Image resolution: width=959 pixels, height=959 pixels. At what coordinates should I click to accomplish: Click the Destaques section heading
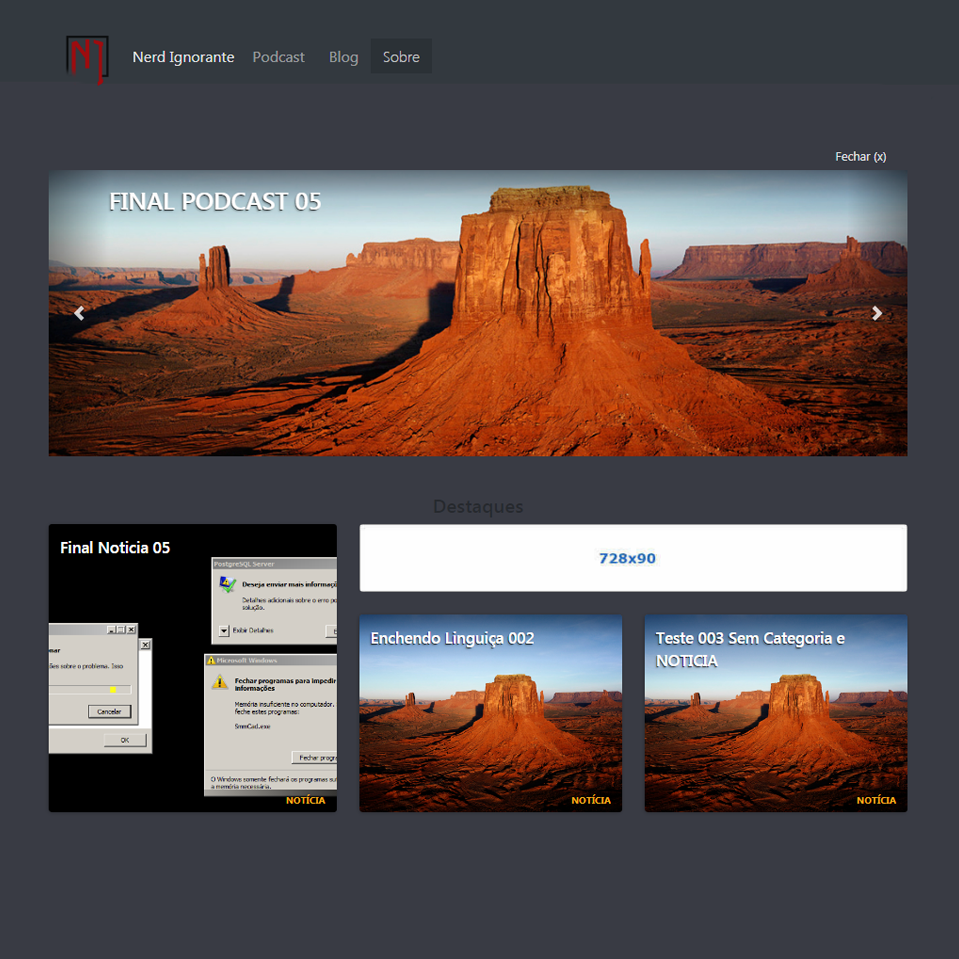[478, 506]
